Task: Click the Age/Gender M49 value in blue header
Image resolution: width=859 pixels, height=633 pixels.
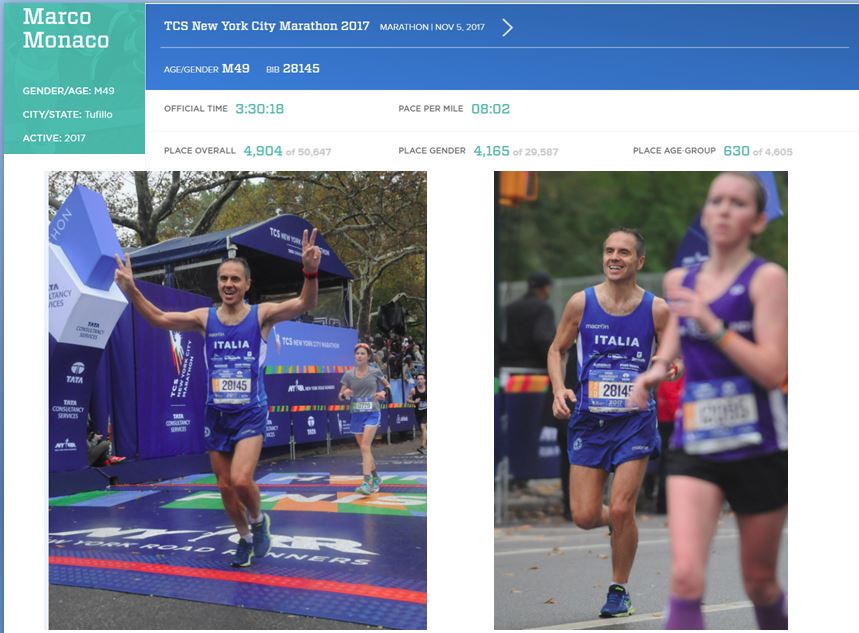Action: coord(235,69)
